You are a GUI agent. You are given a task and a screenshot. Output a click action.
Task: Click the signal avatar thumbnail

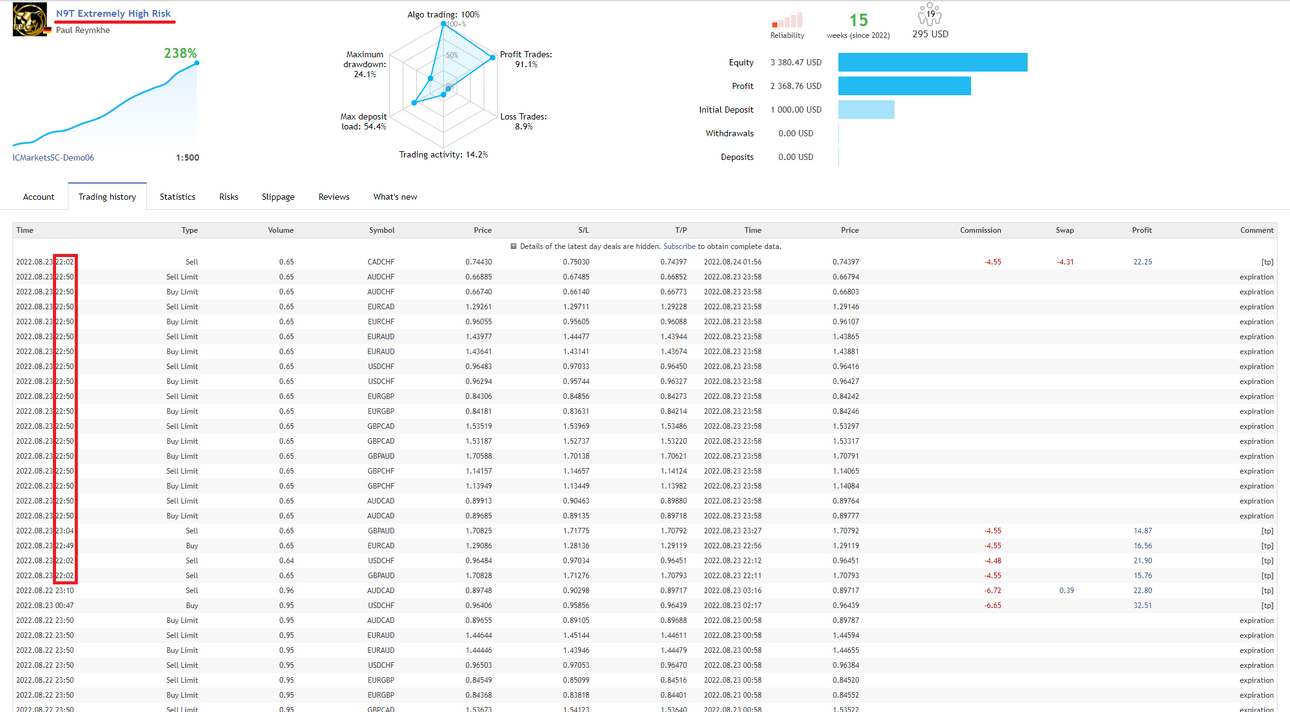[x=30, y=18]
